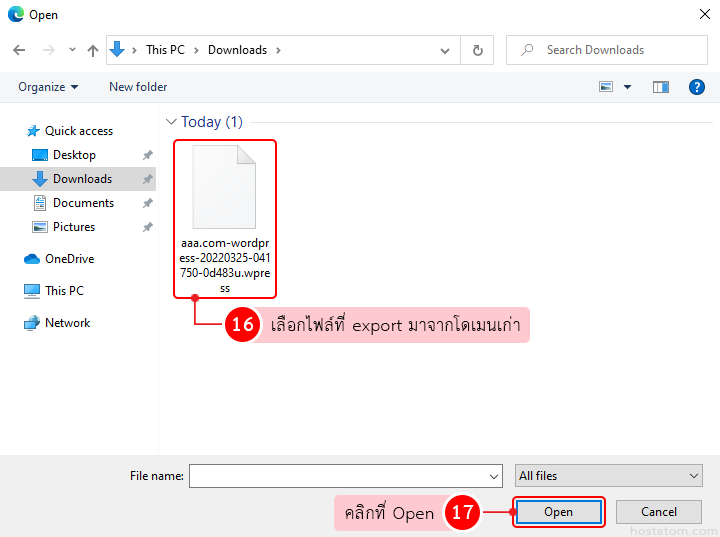Image resolution: width=720 pixels, height=537 pixels.
Task: Refresh the Downloads folder listing
Action: pos(477,50)
